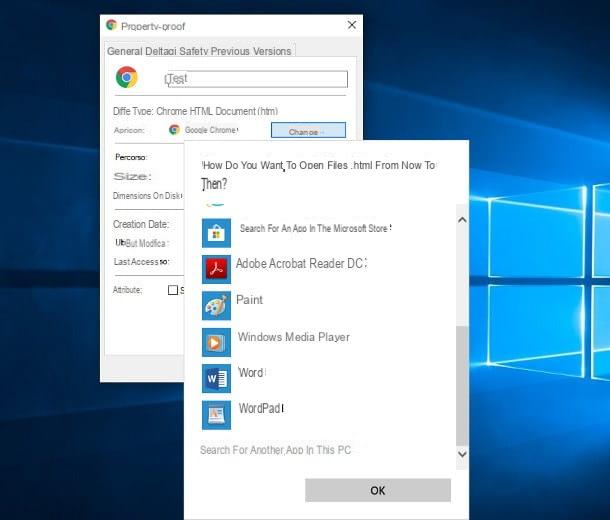610x520 pixels.
Task: Click the Chrome icon in the Properties title bar
Action: 112,25
